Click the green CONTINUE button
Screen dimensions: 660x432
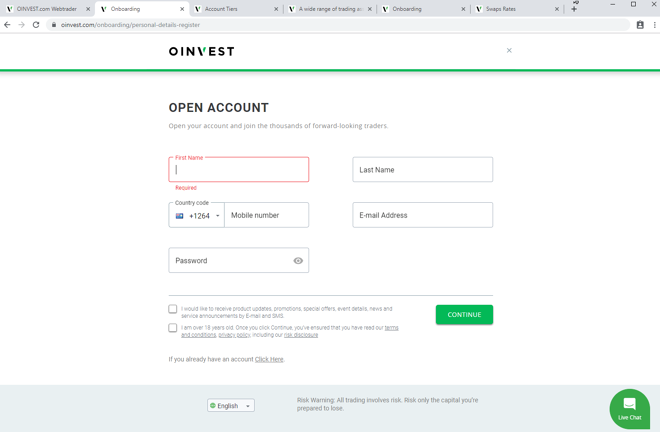(464, 315)
